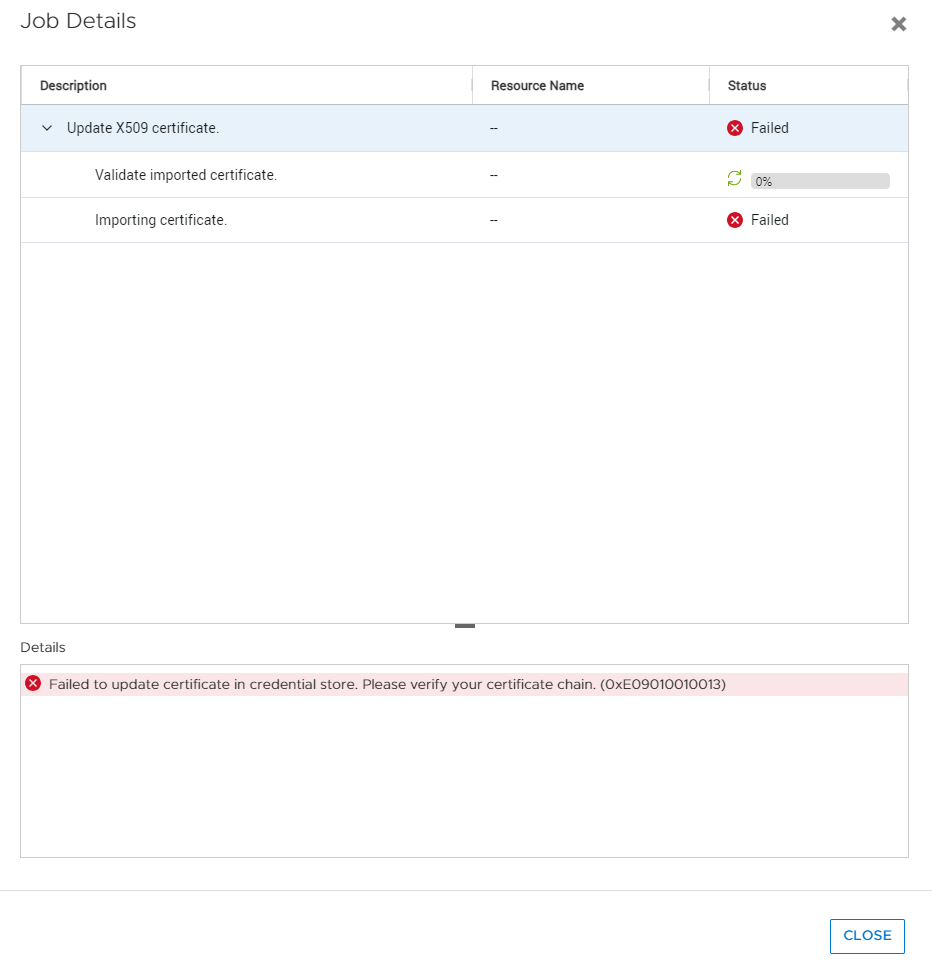932x968 pixels.
Task: Click the Failed badge in the highlighted row
Action: pos(762,127)
